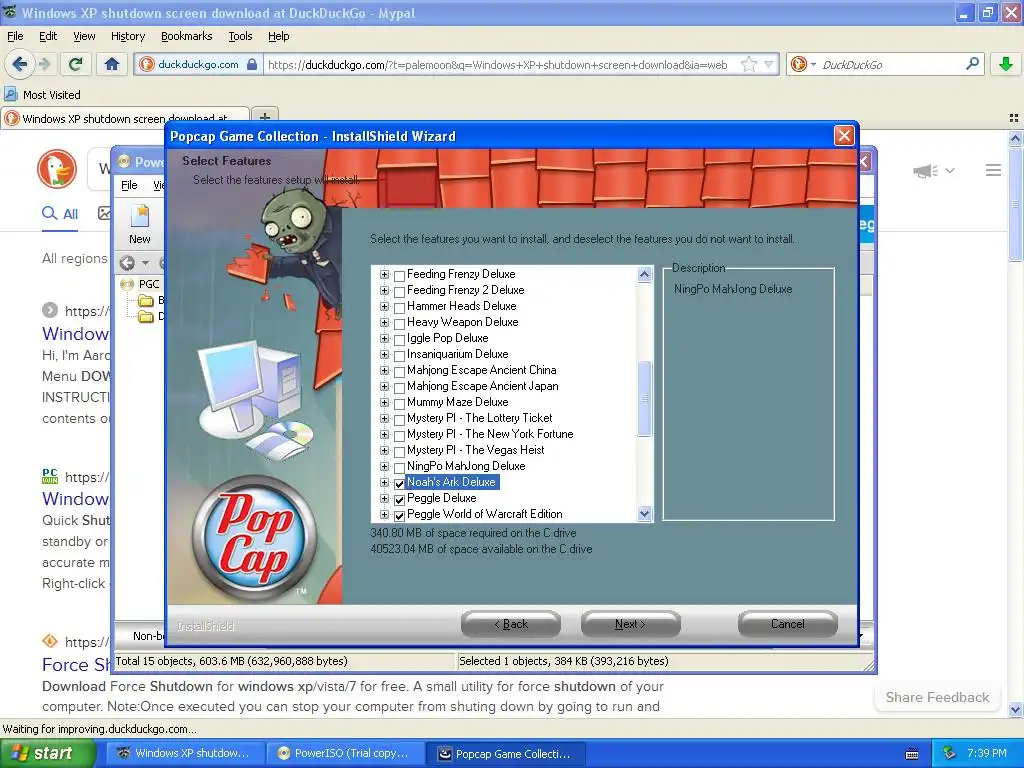Check the Heavy Weapon Deluxe checkbox
The height and width of the screenshot is (768, 1024).
click(x=400, y=323)
